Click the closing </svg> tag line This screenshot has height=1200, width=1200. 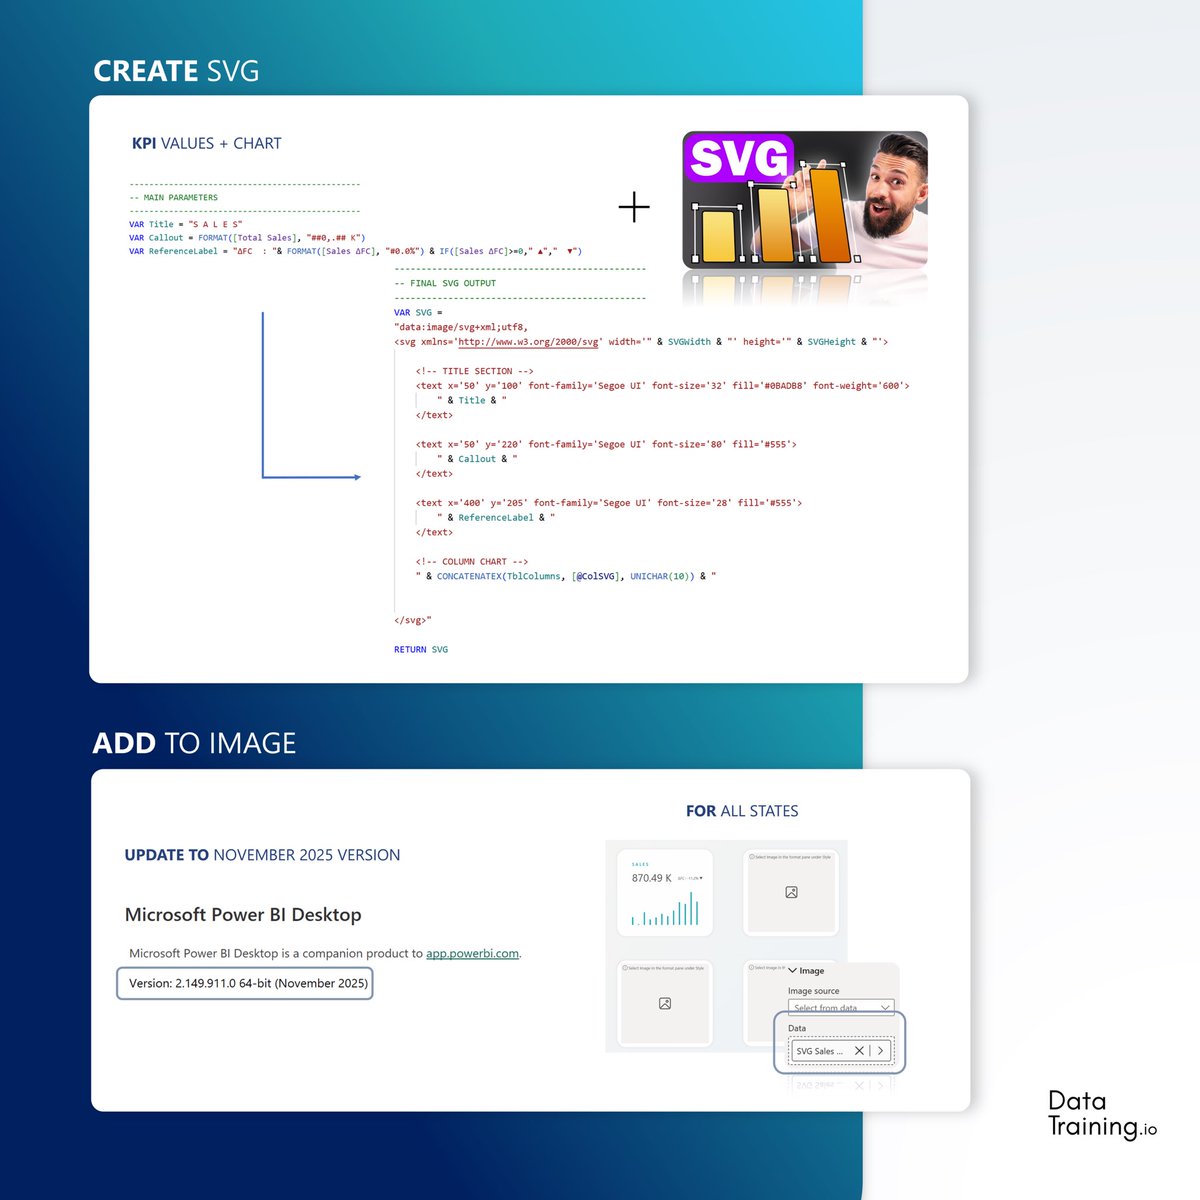(413, 621)
